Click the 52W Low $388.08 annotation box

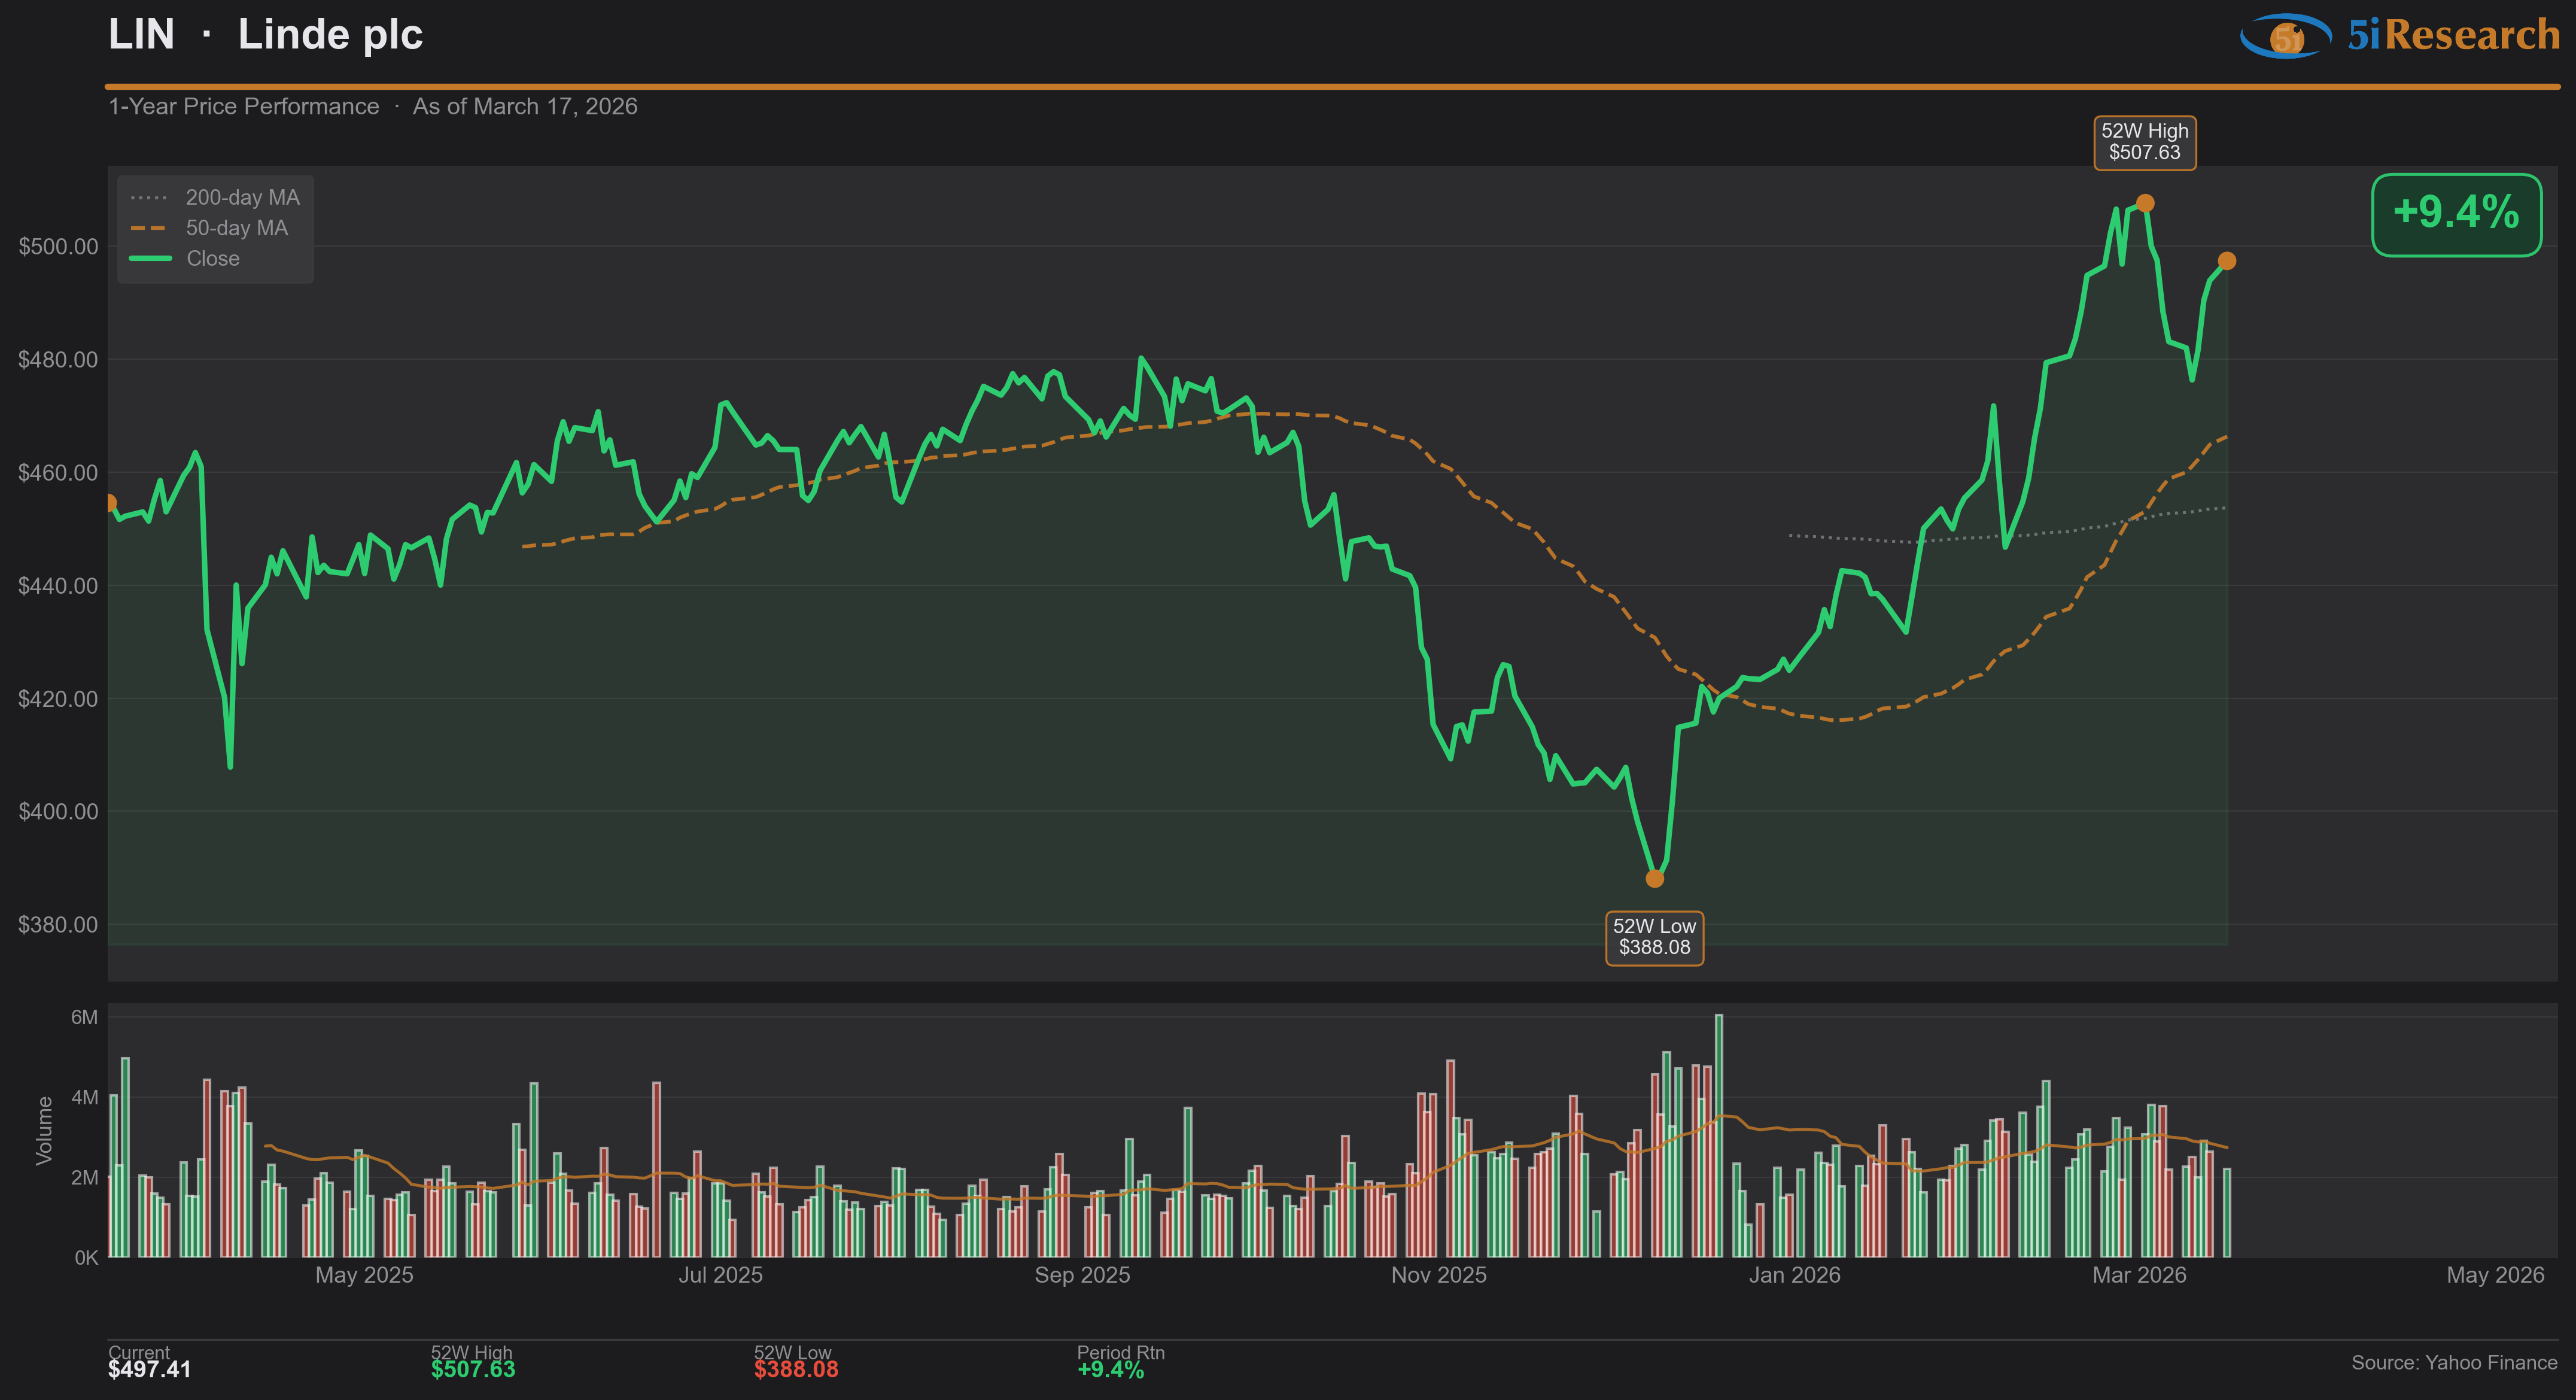(1654, 938)
